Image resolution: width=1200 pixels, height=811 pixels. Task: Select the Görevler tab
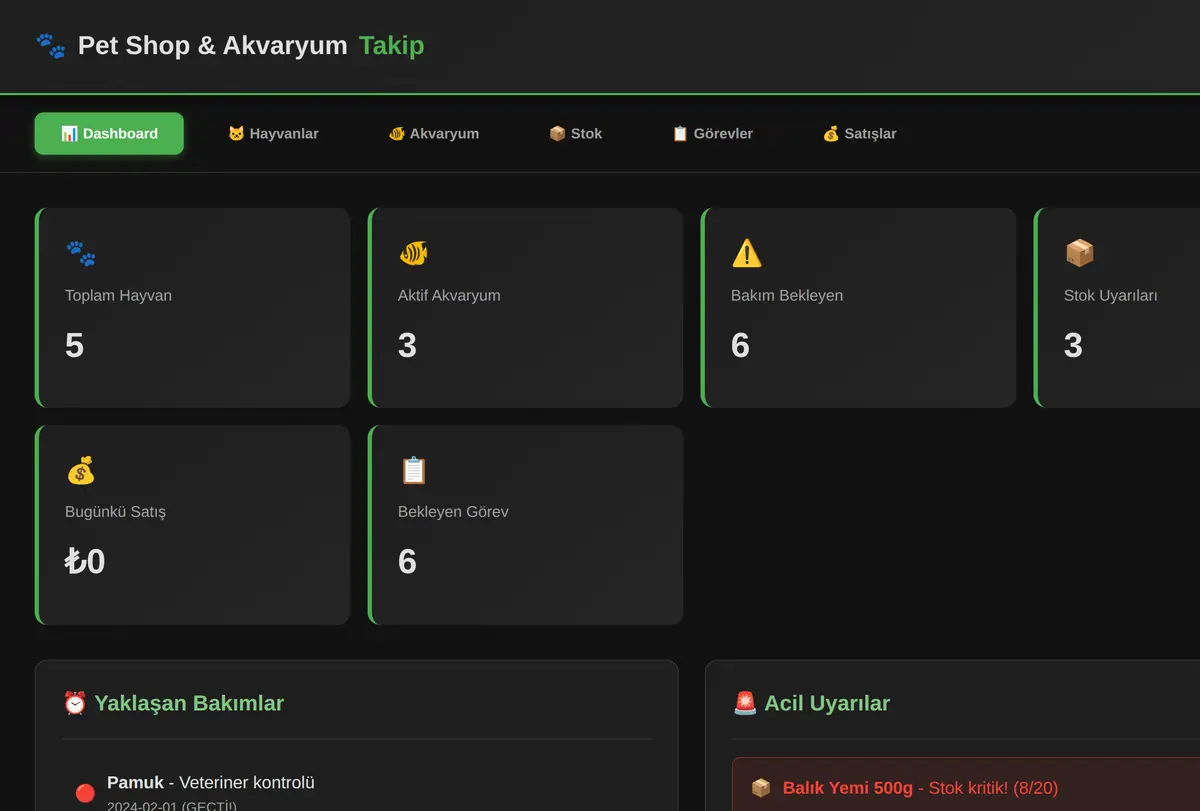(x=712, y=134)
